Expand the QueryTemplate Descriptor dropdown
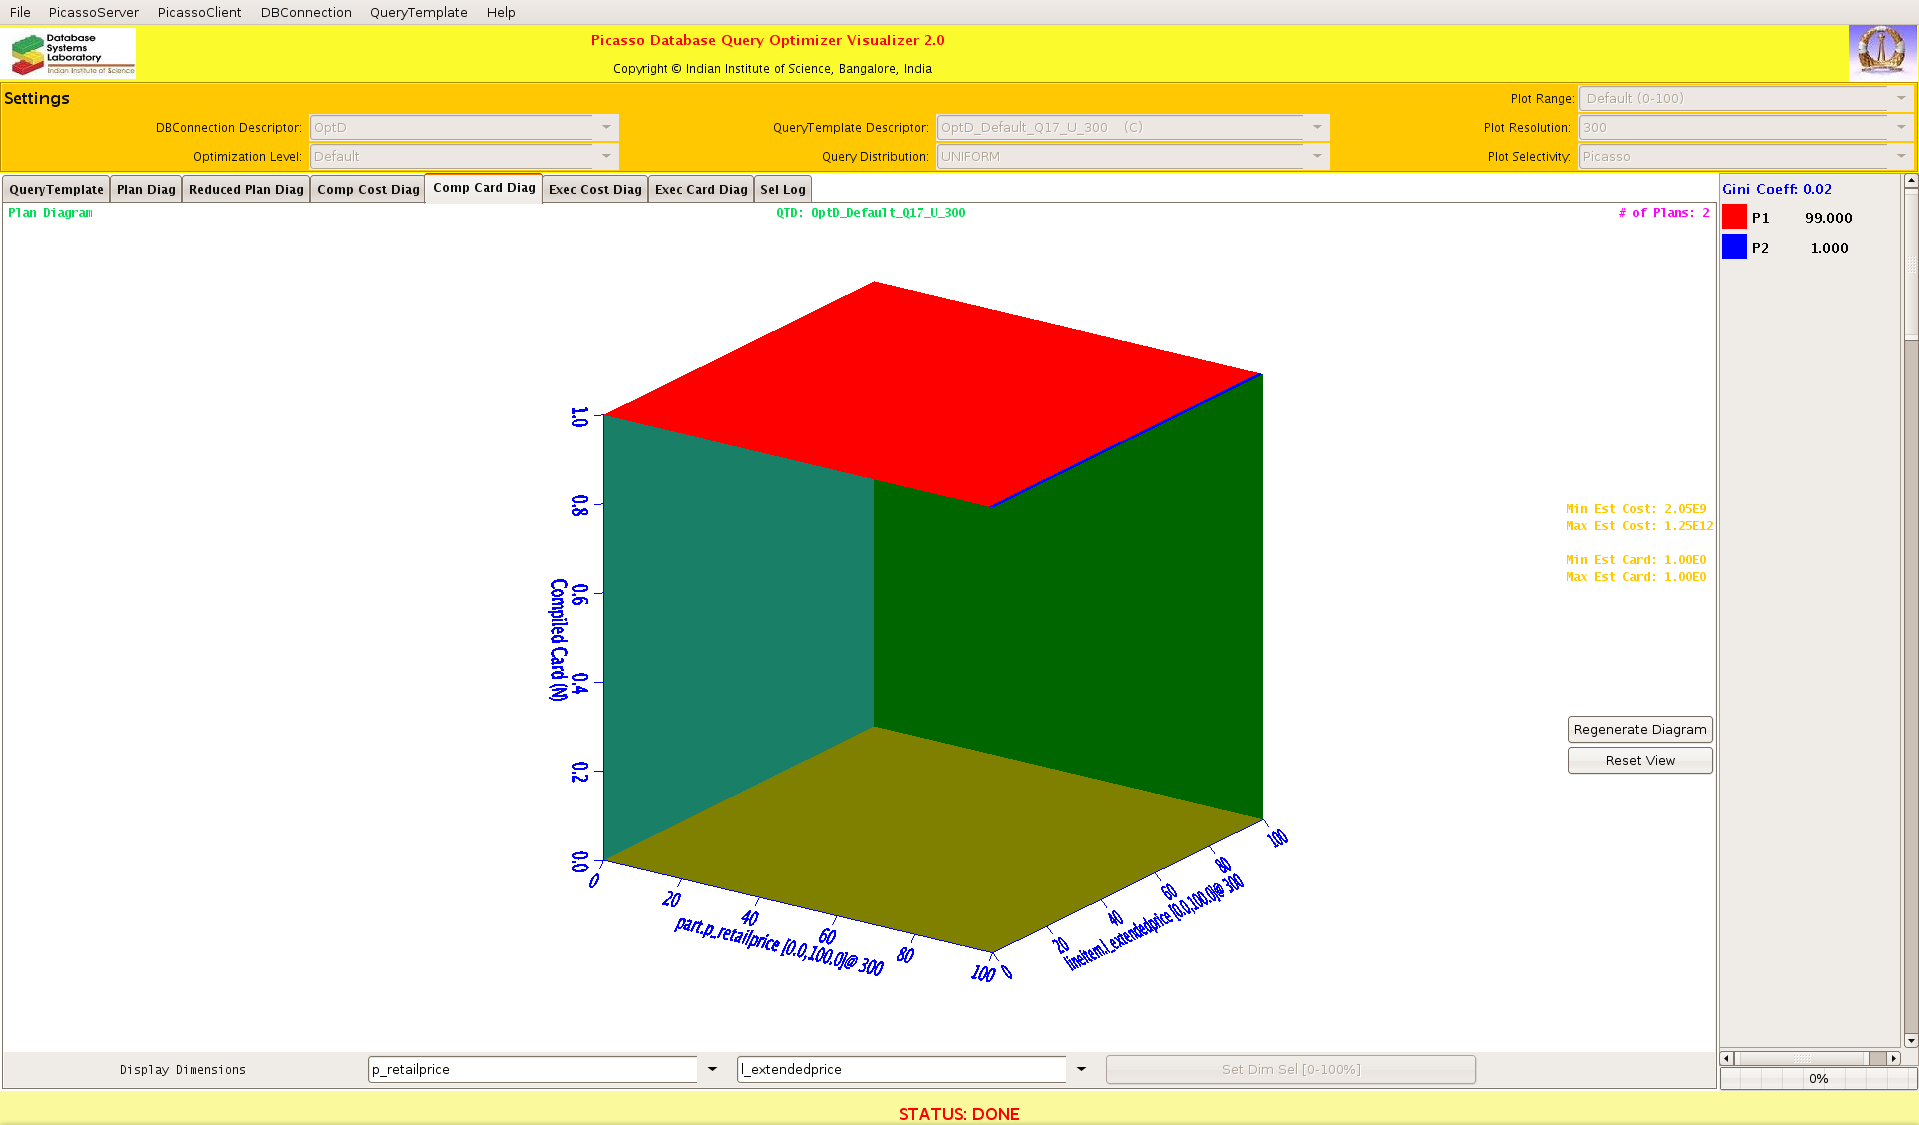 click(1317, 127)
